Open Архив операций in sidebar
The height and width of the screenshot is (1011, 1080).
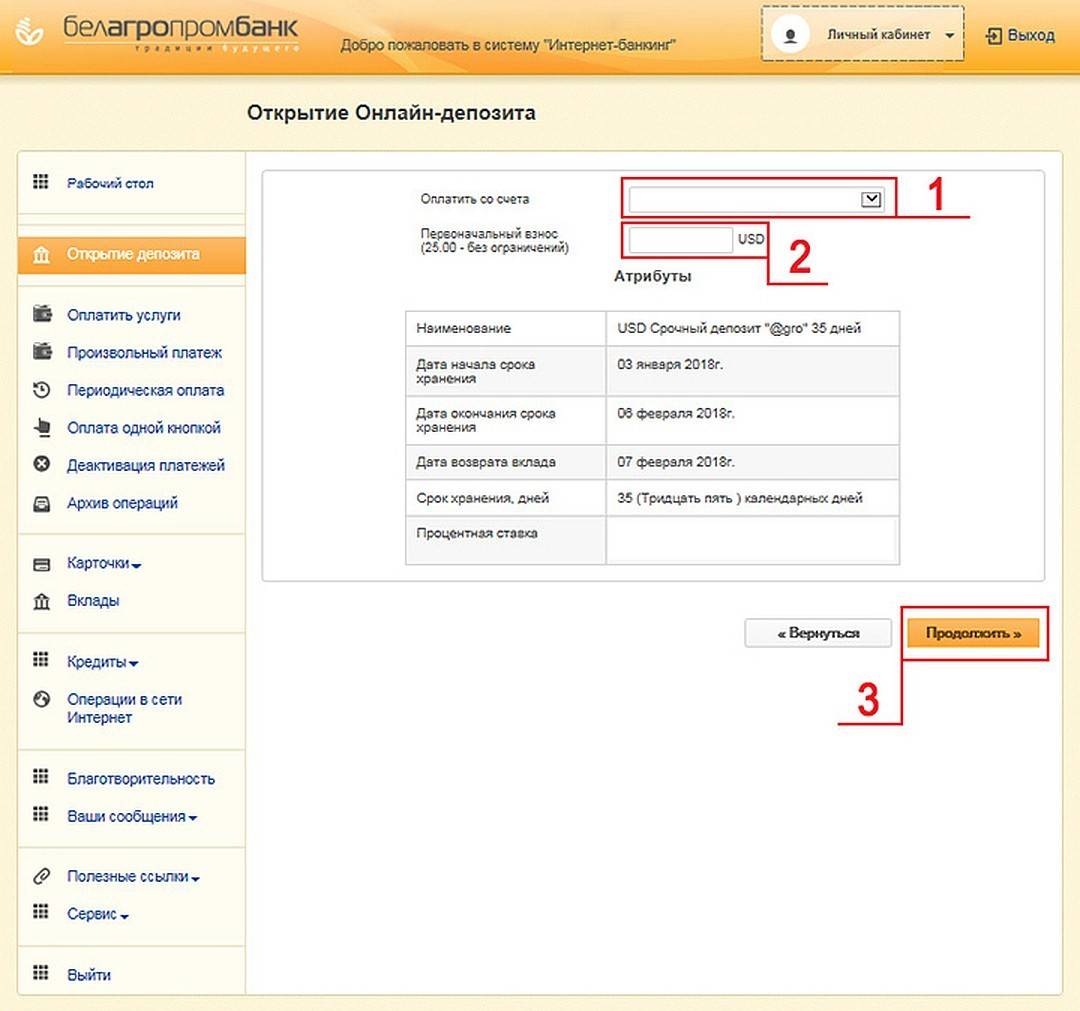[122, 503]
